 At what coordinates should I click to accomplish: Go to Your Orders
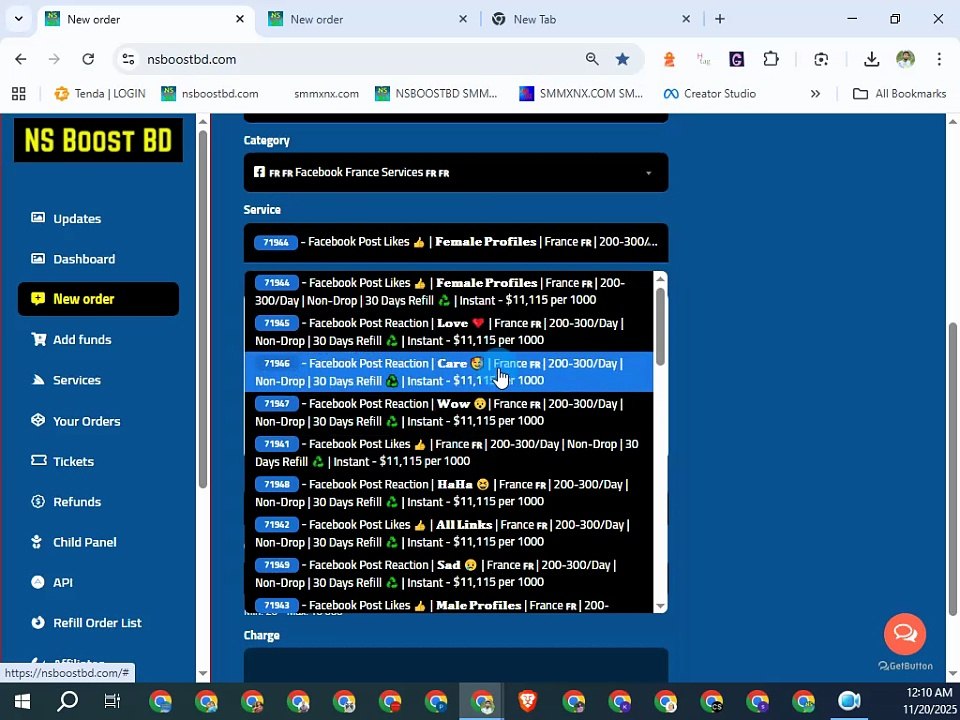click(76, 421)
